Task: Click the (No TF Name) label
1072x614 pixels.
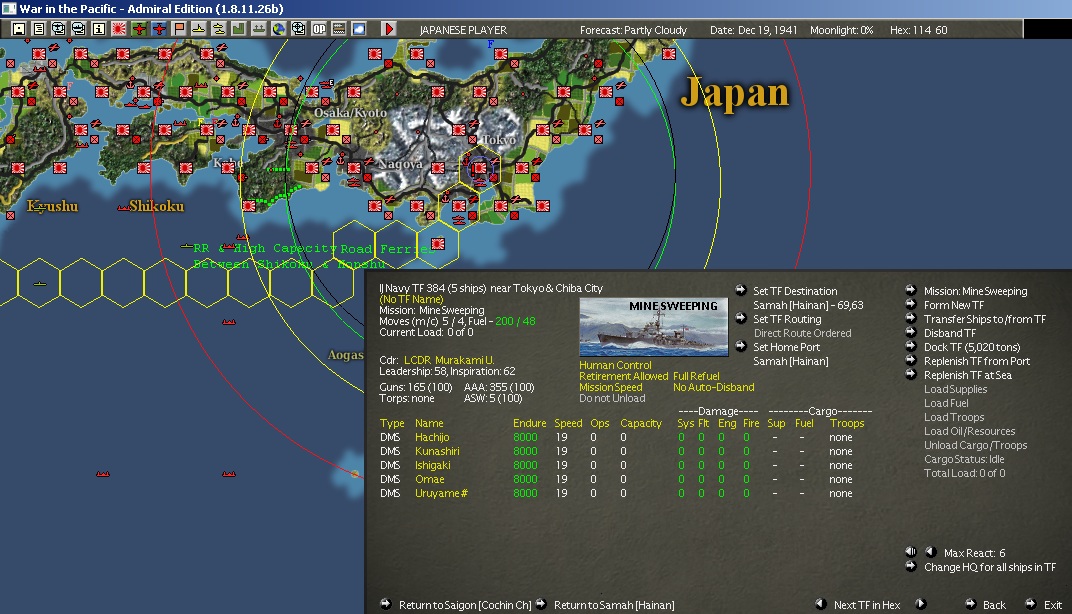Action: 411,299
